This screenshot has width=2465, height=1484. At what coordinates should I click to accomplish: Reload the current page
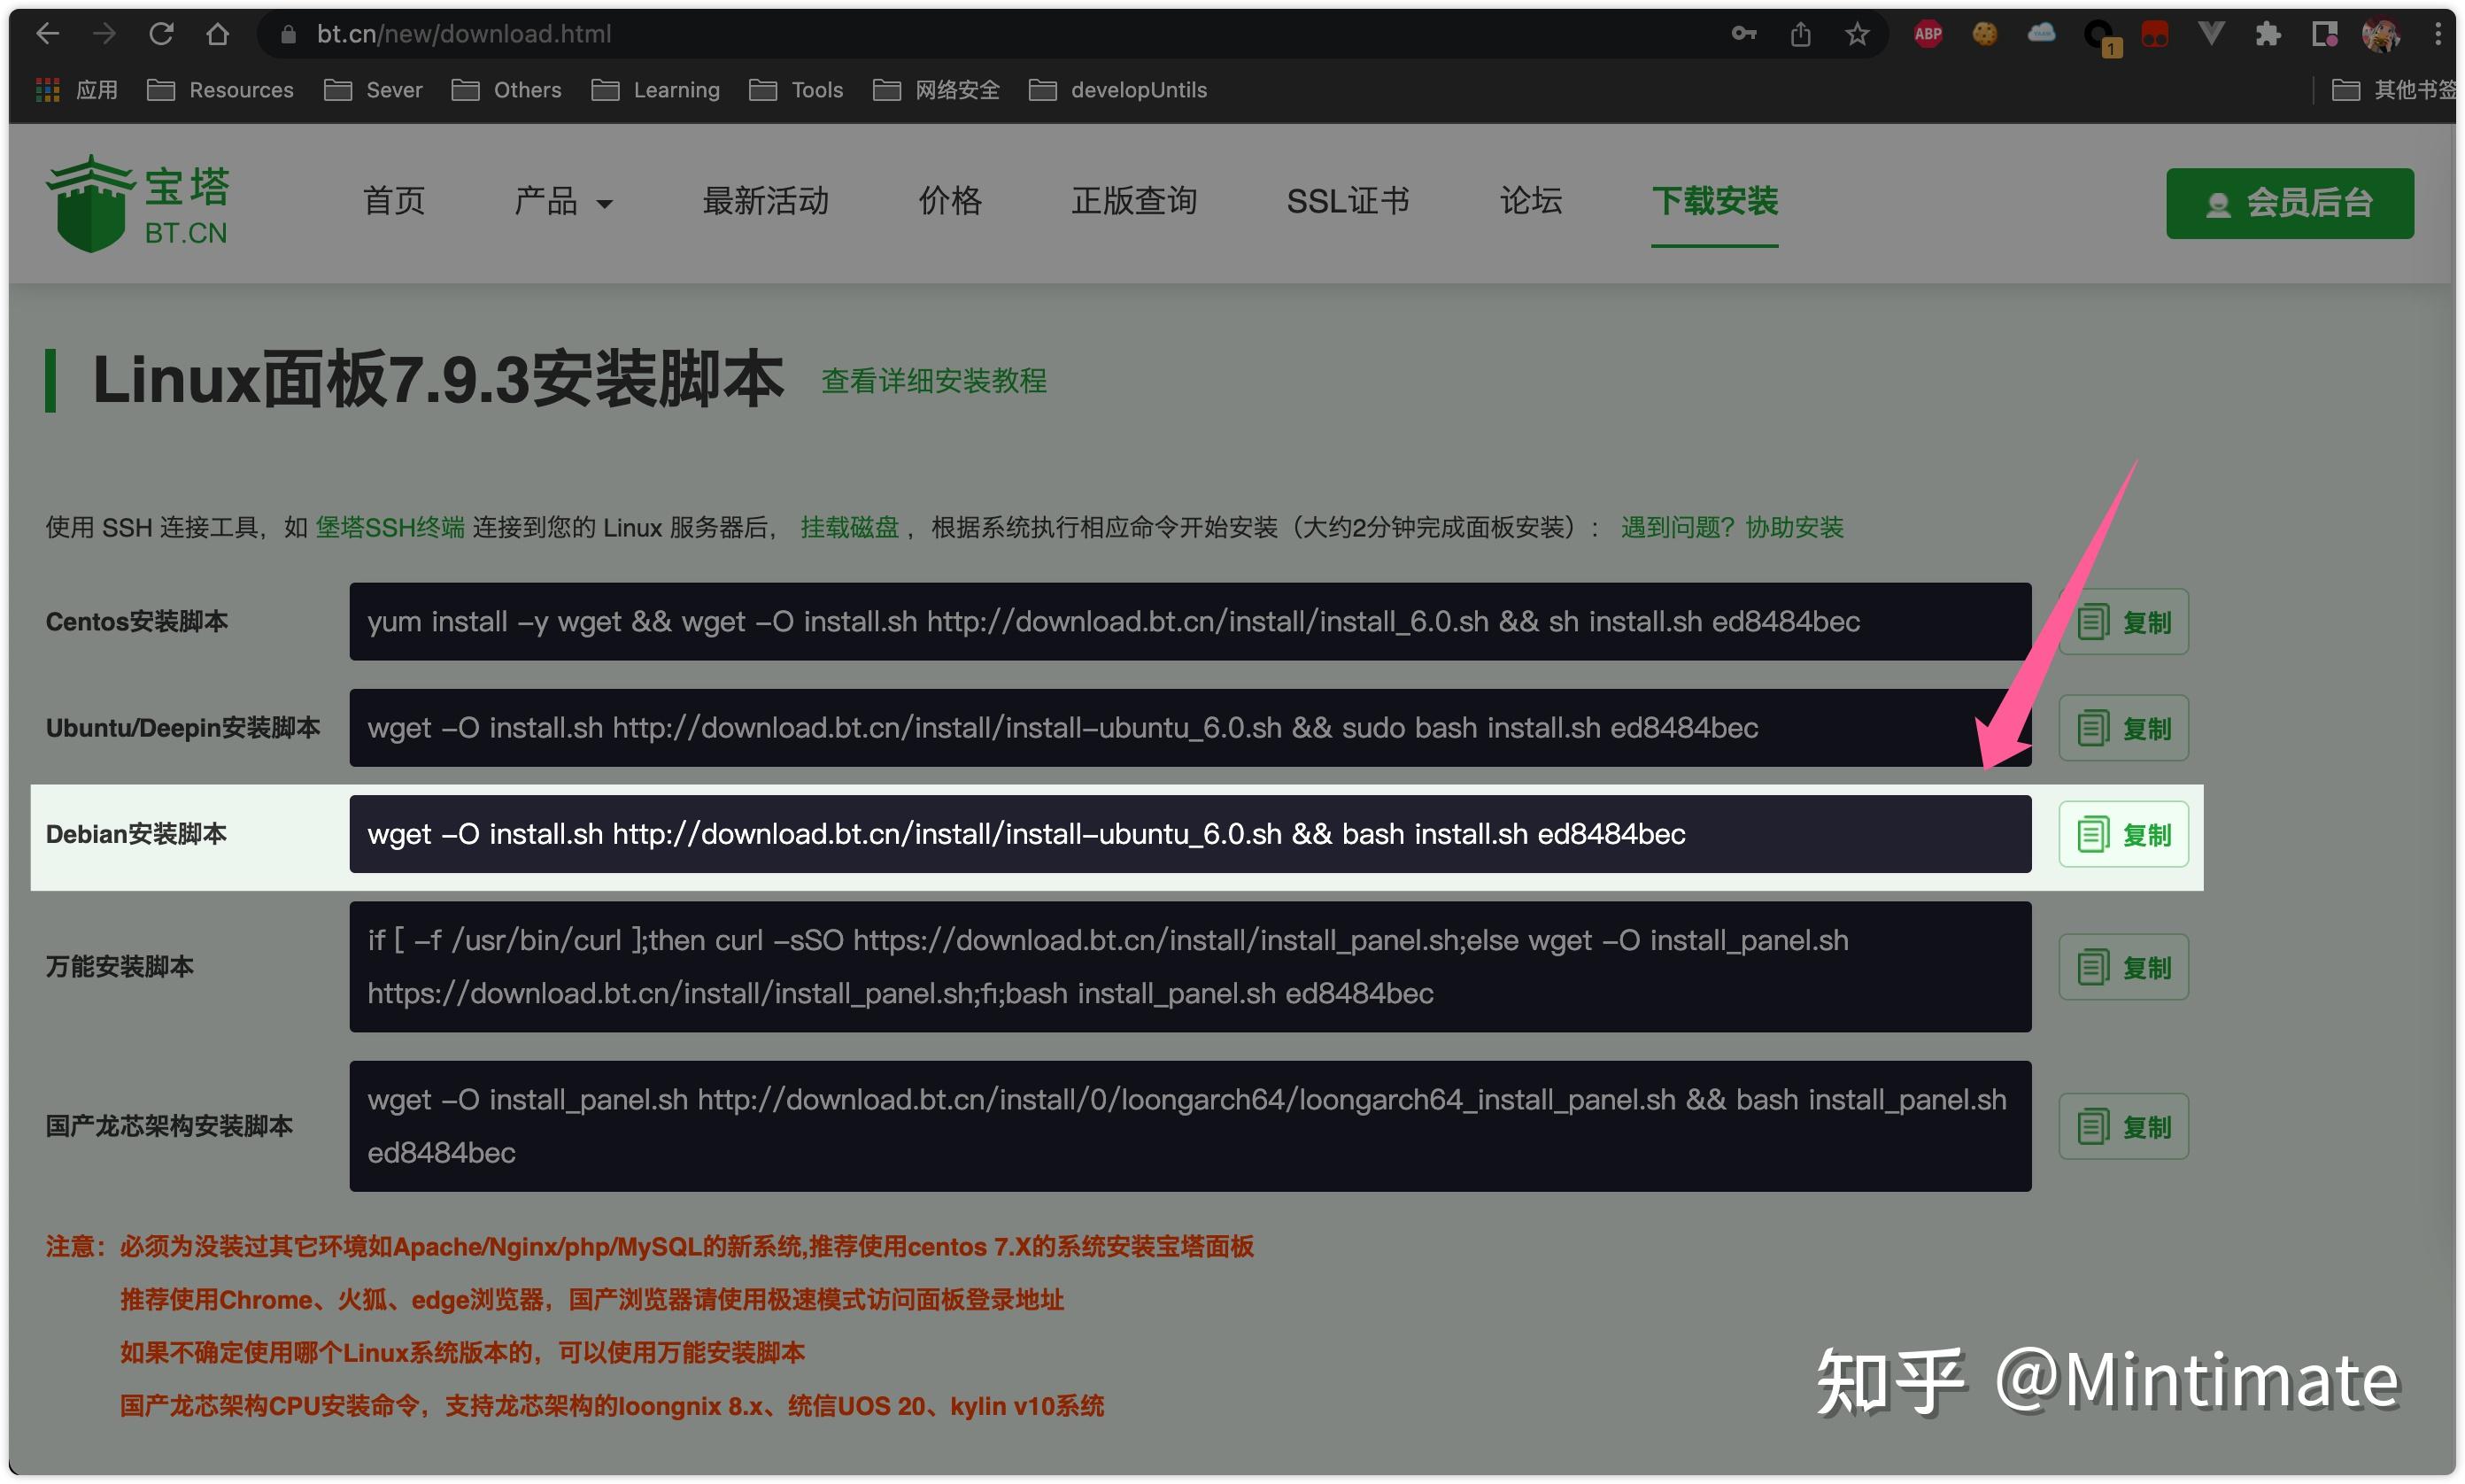(161, 33)
